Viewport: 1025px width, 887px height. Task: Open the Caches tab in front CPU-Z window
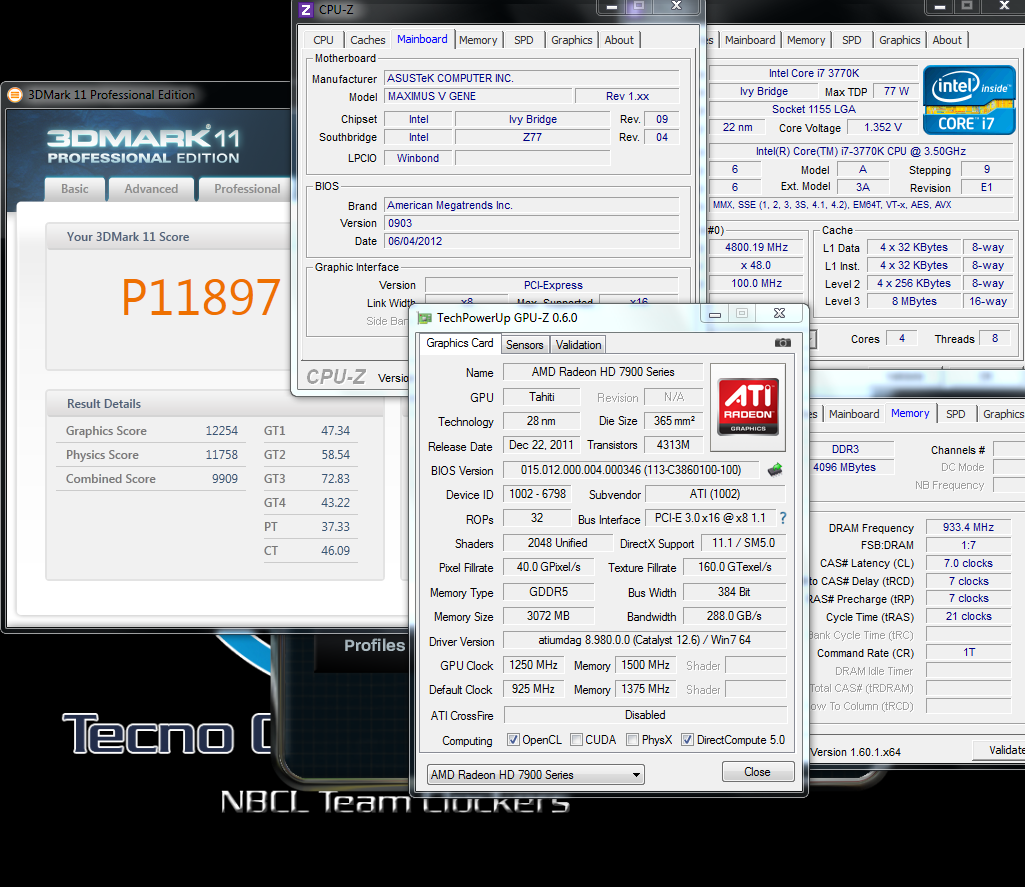point(367,40)
